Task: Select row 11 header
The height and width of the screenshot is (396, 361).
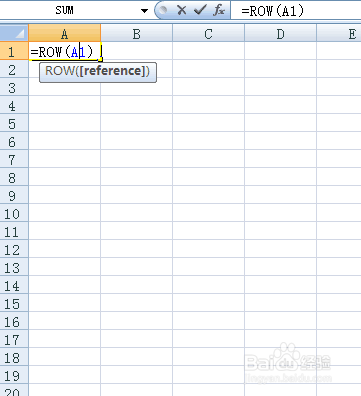Action: click(x=14, y=231)
